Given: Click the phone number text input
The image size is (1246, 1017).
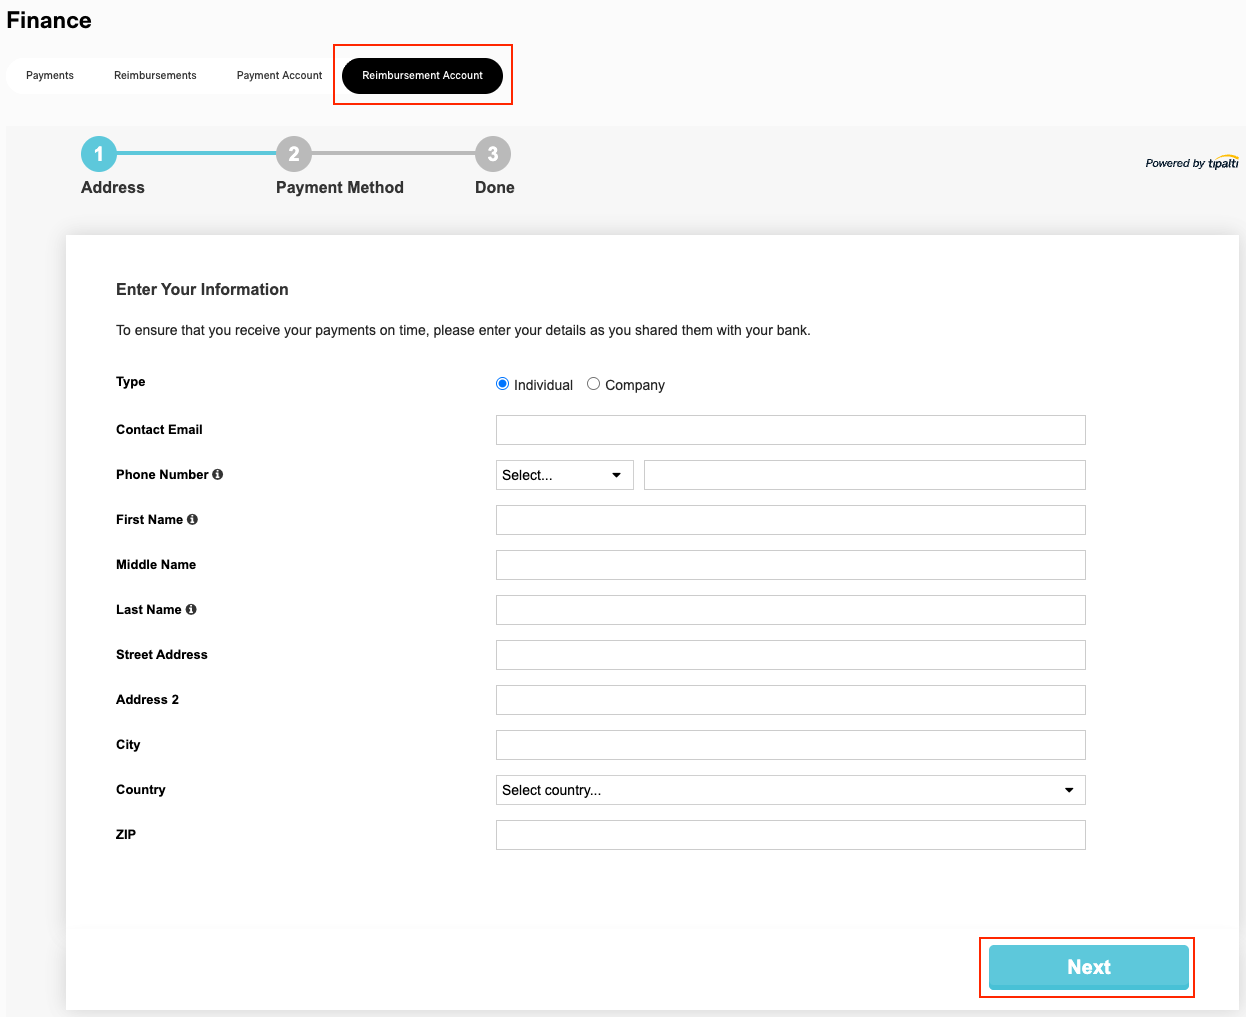Looking at the screenshot, I should click(864, 475).
